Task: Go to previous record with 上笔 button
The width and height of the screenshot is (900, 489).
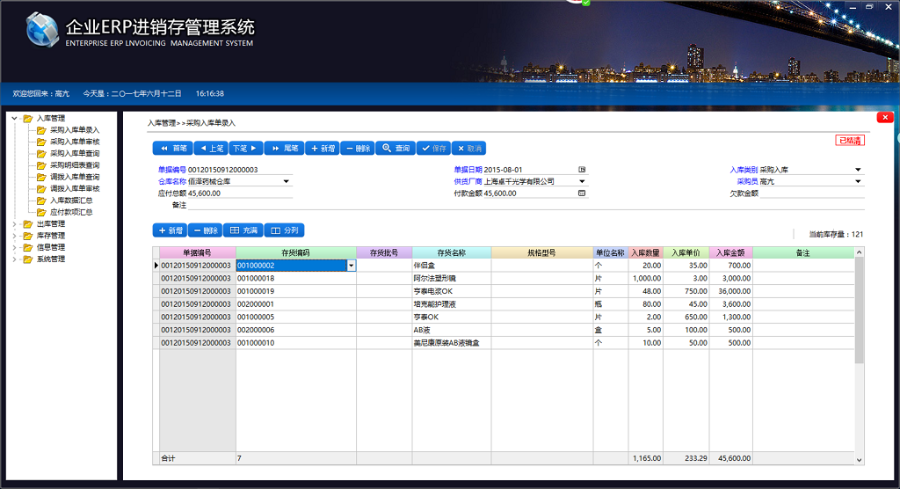Action: (x=211, y=148)
